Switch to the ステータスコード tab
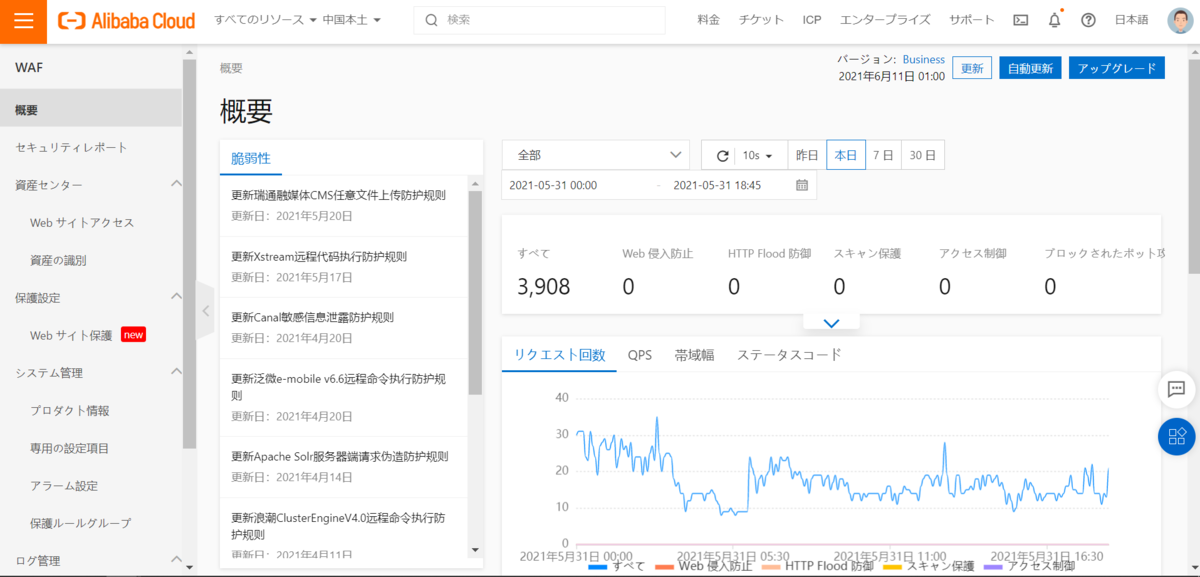 pyautogui.click(x=789, y=354)
